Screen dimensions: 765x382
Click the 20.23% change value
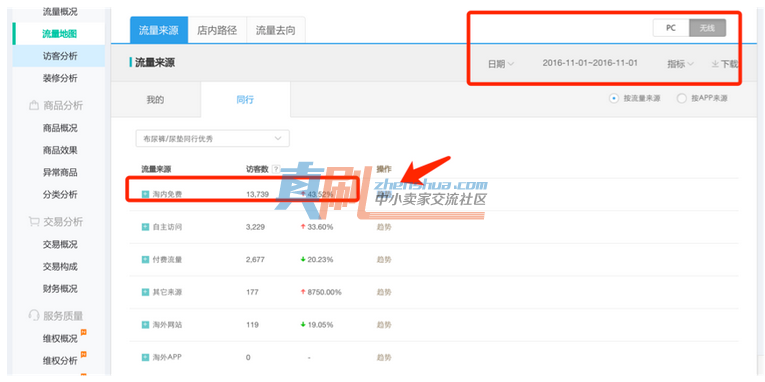(320, 260)
